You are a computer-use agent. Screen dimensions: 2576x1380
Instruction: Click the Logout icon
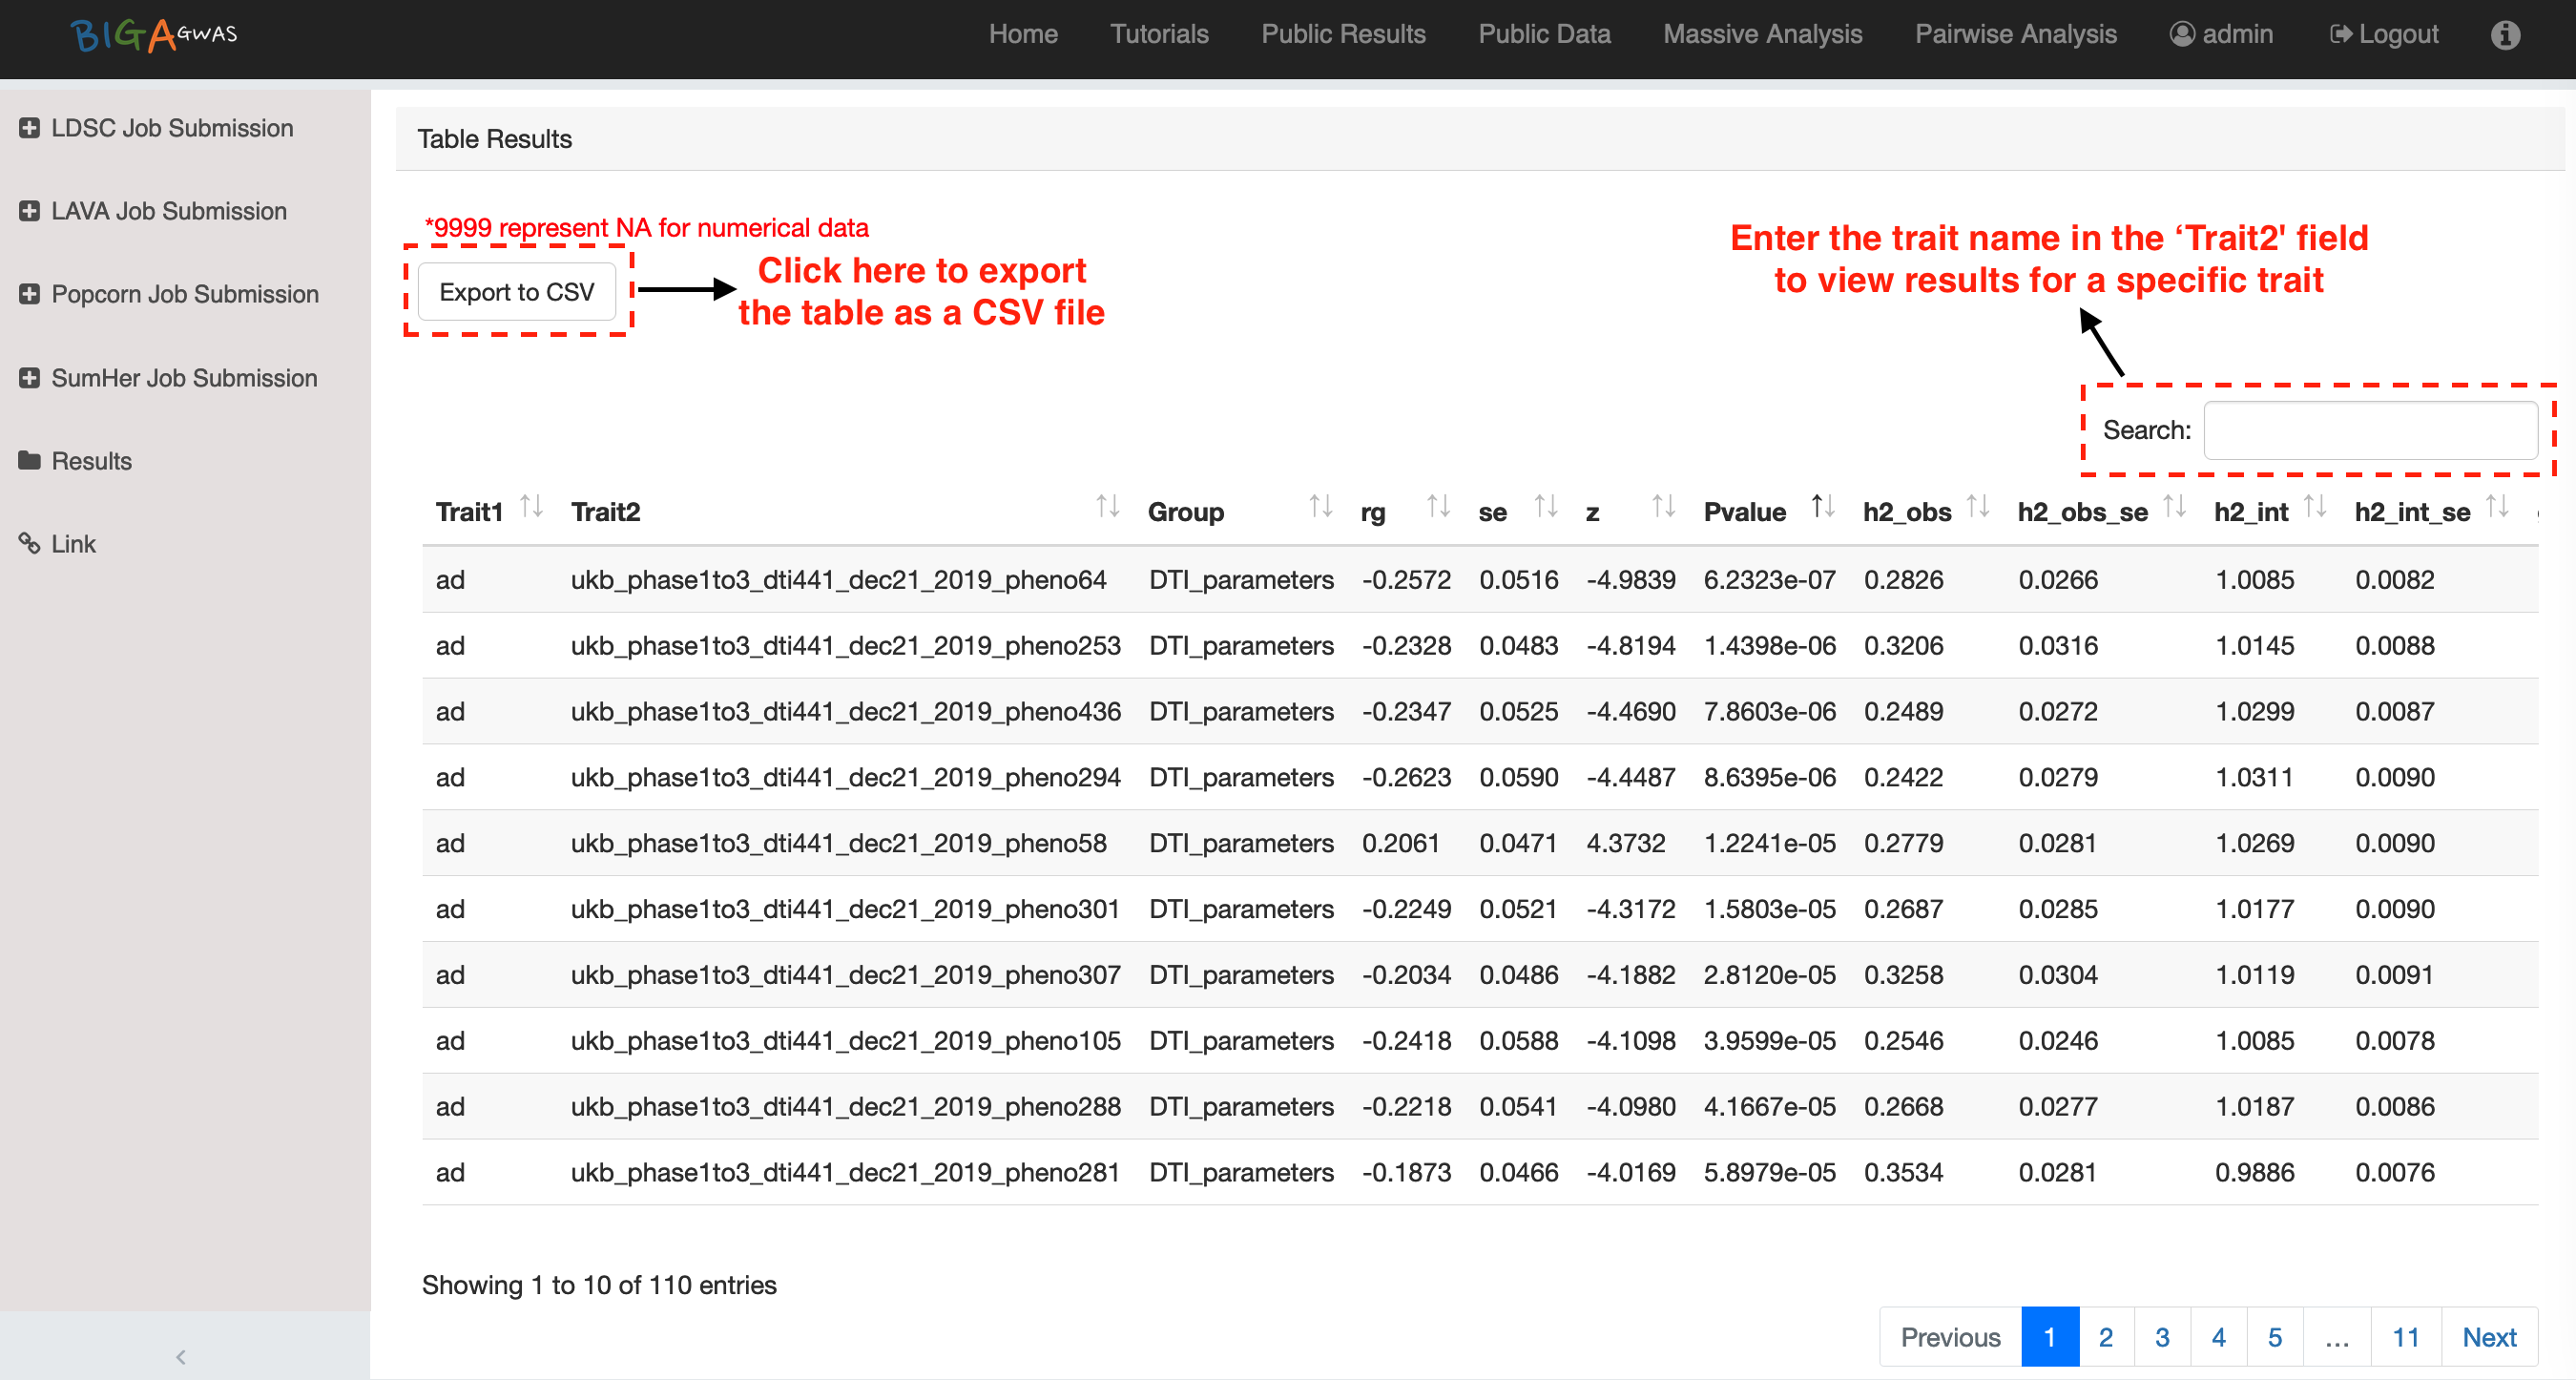(x=2340, y=34)
